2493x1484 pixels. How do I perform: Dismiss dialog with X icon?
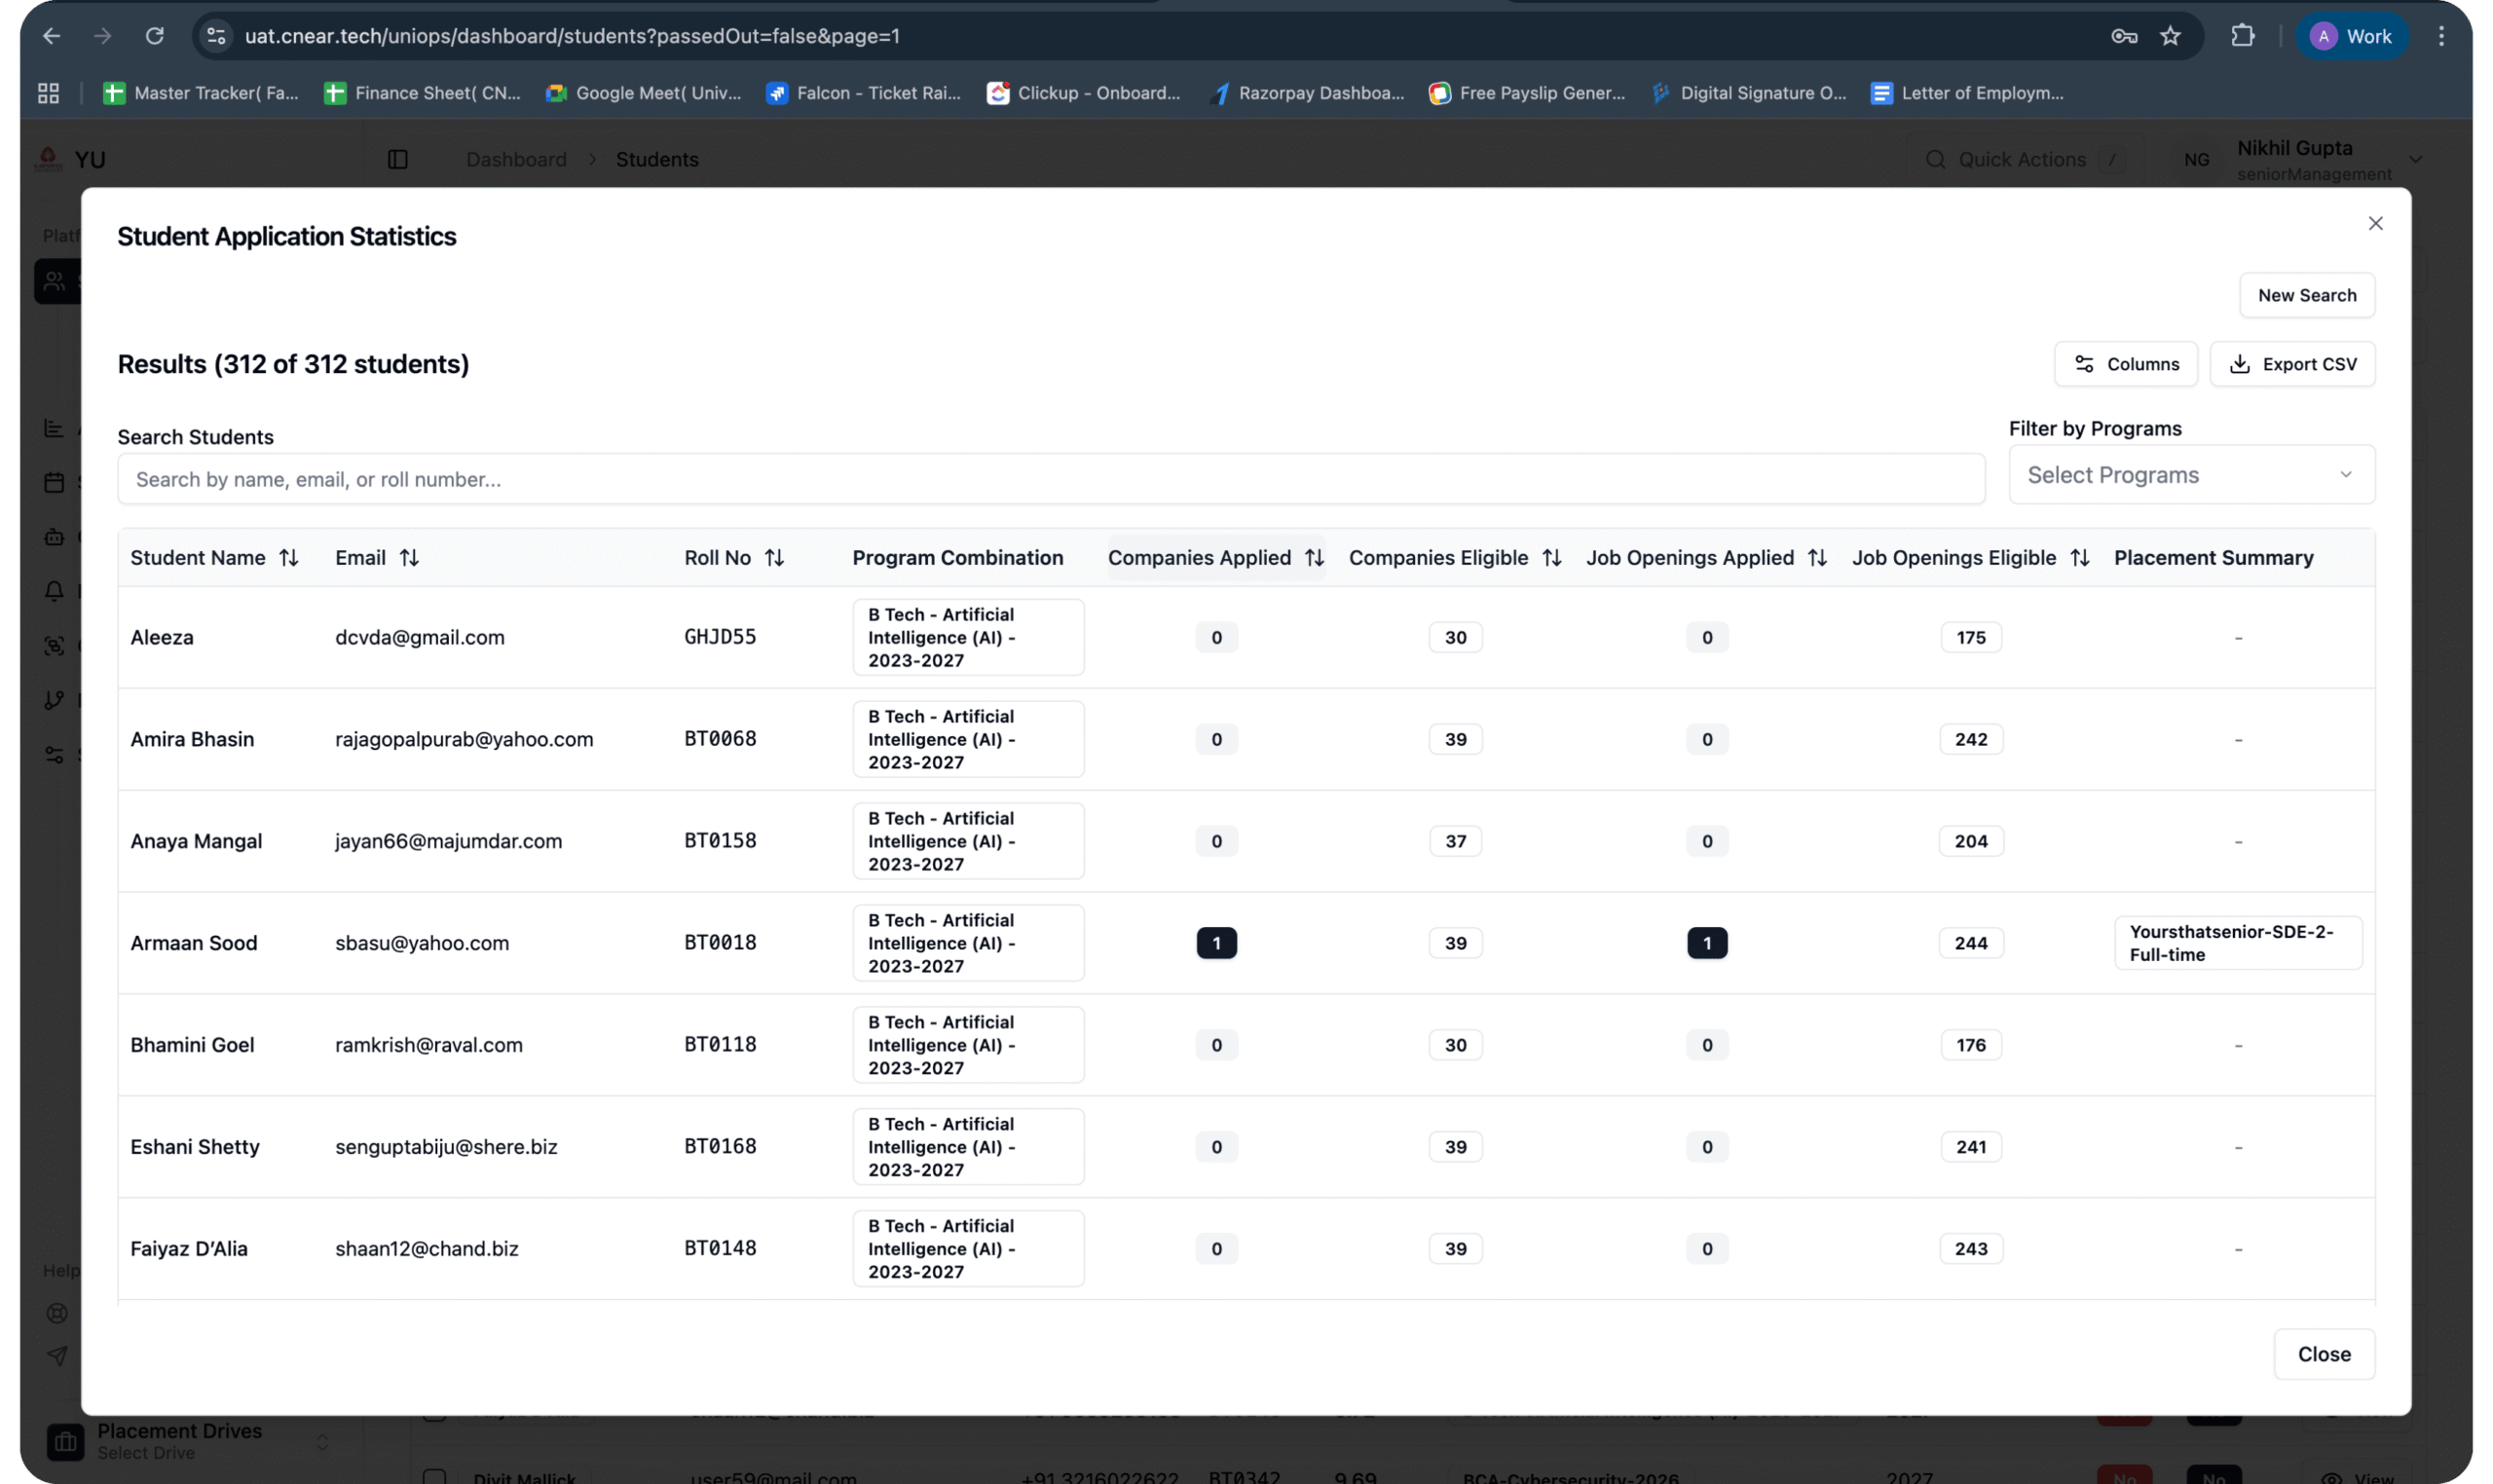[x=2375, y=223]
